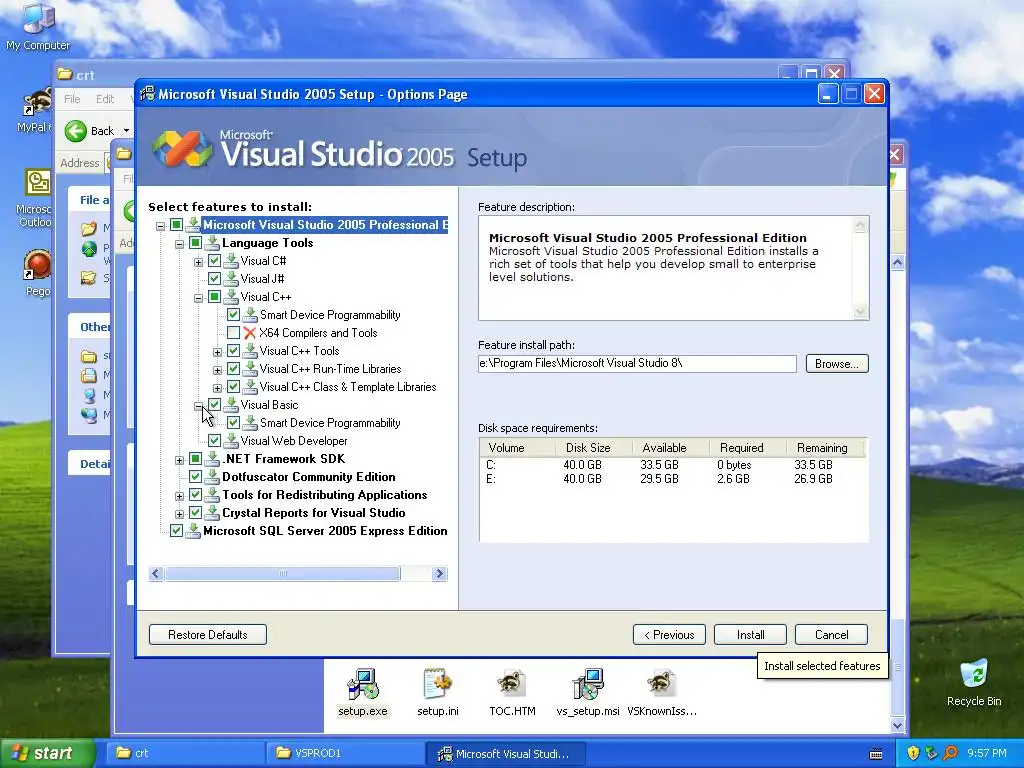Uncheck the Visual C# checkbox

coord(214,261)
